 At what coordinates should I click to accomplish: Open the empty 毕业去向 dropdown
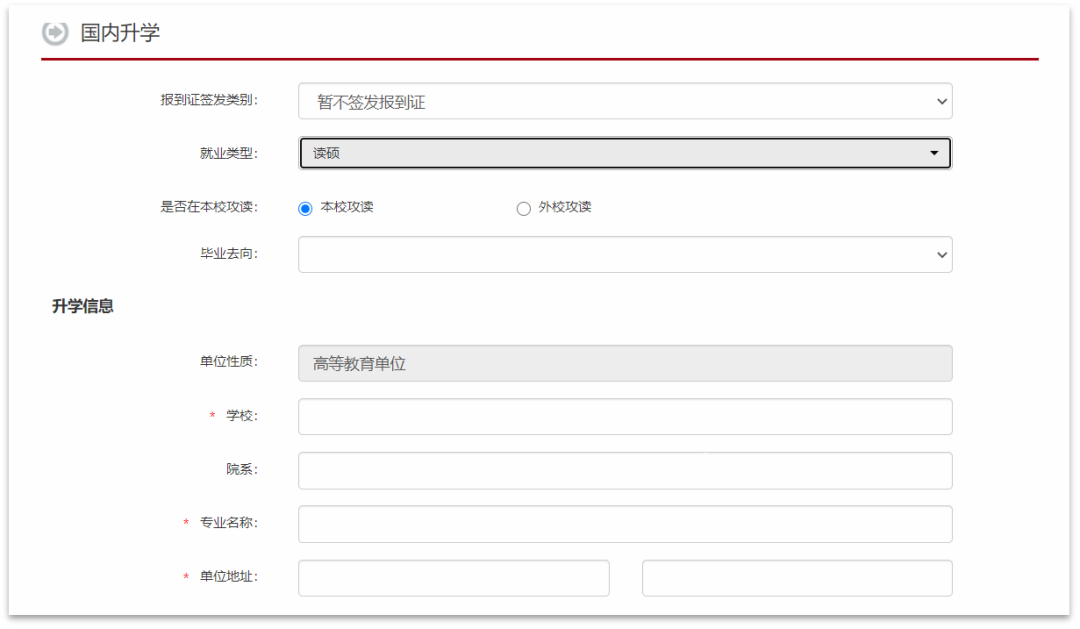click(x=624, y=255)
